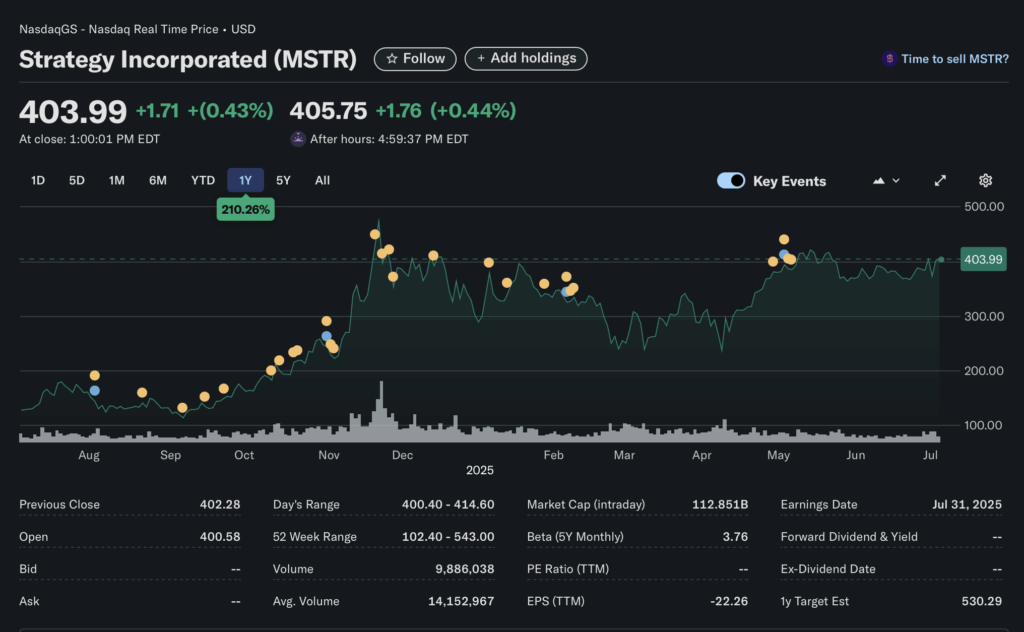Toggle the Key Events switch off
The image size is (1024, 632).
click(731, 181)
